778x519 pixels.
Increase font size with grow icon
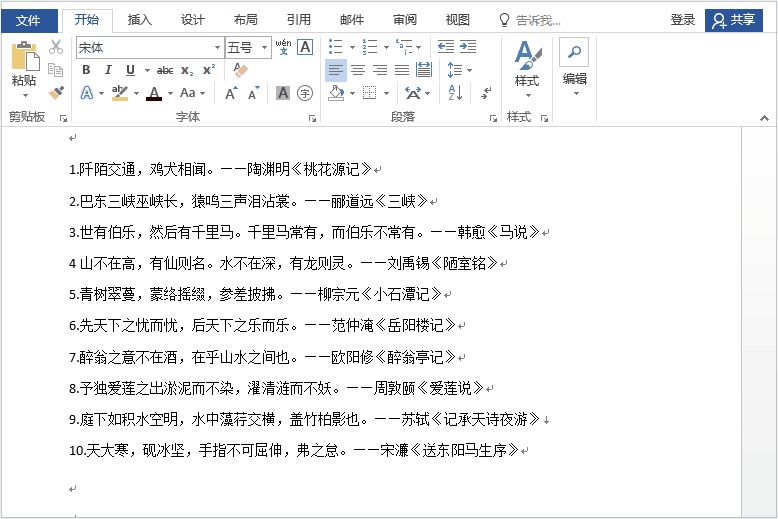231,93
